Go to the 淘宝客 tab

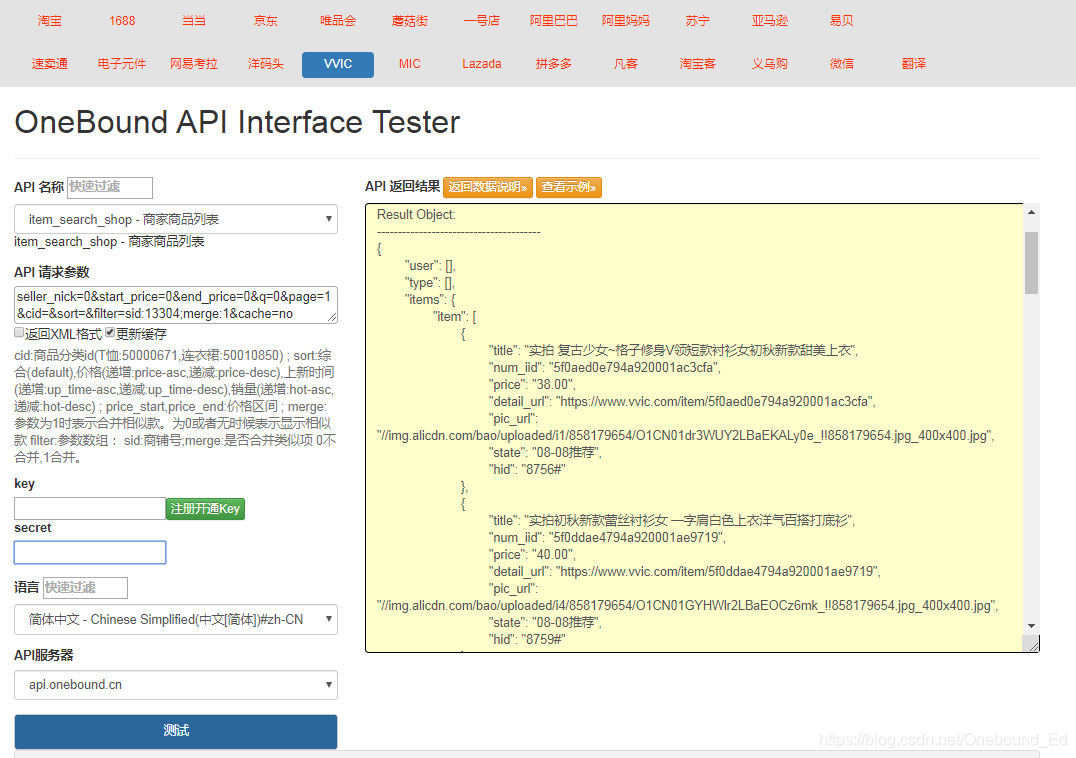[698, 64]
